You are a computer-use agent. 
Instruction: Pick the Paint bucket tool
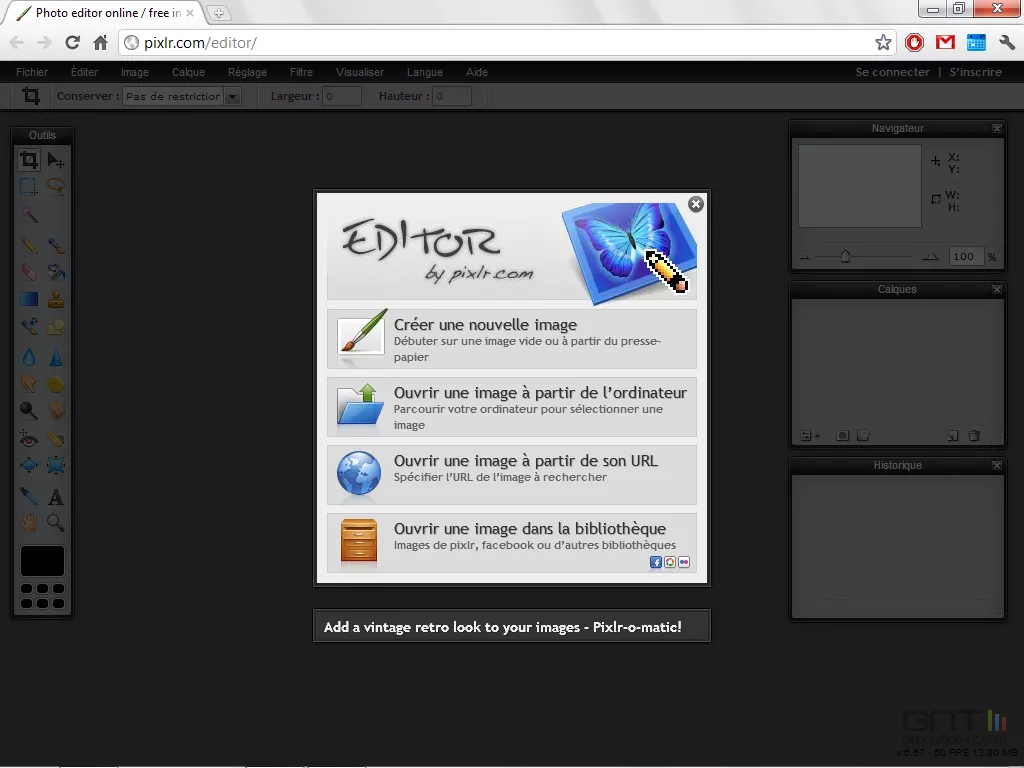click(x=56, y=269)
